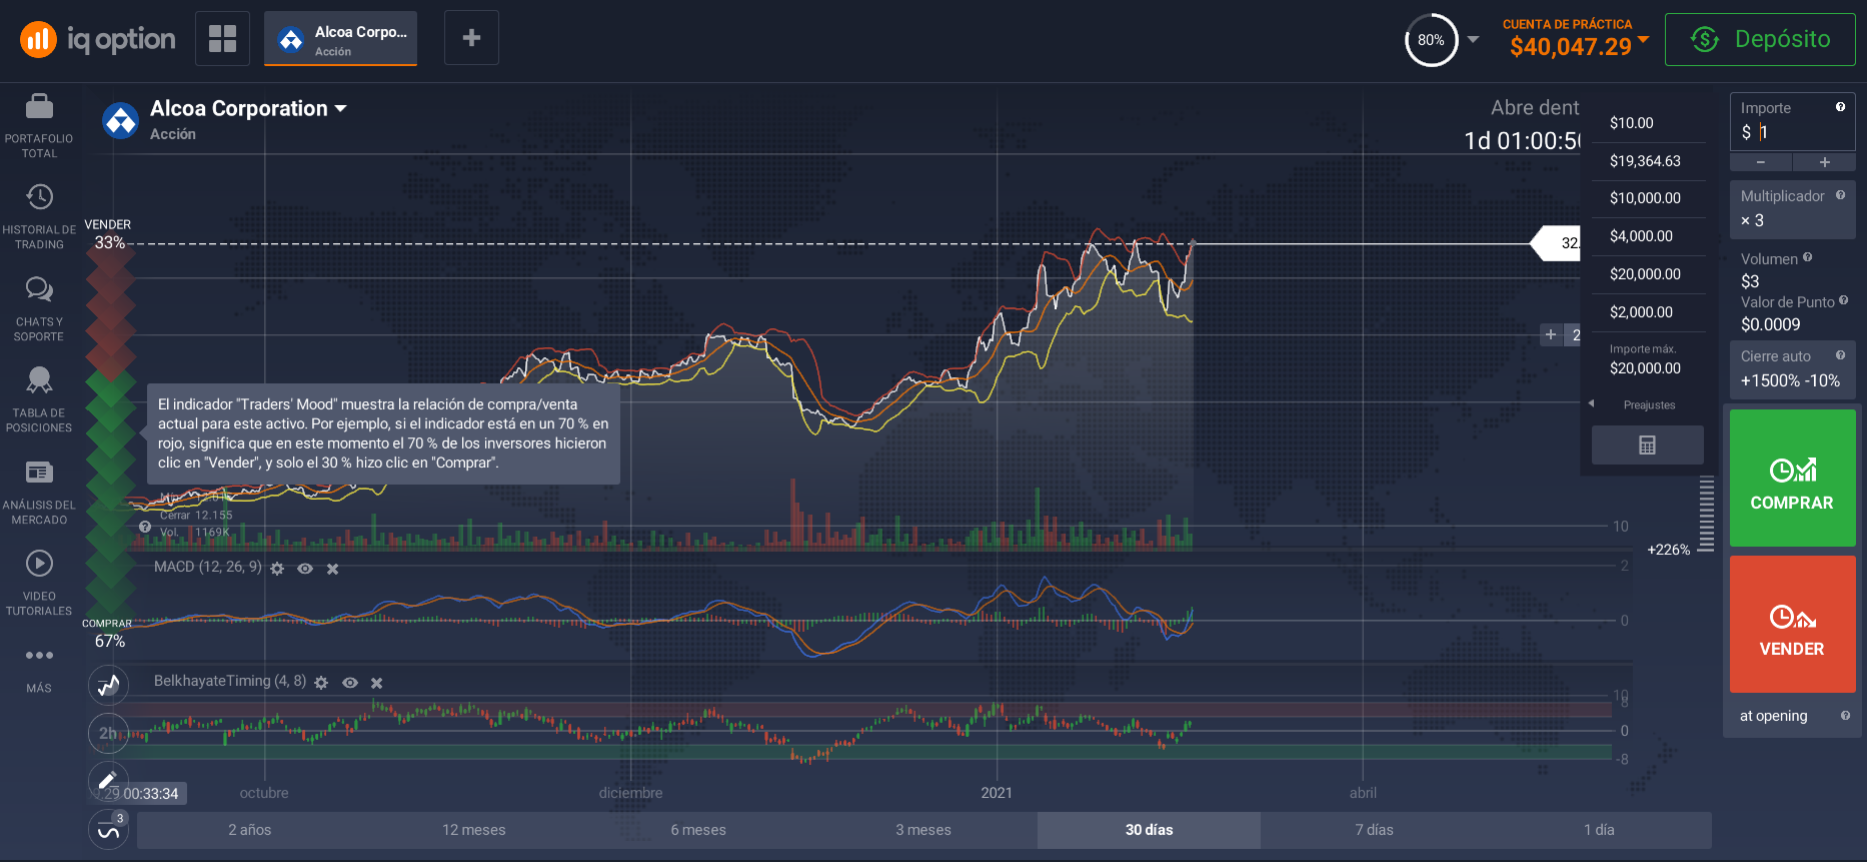The width and height of the screenshot is (1867, 862).
Task: Select the 3 meses time range
Action: pyautogui.click(x=923, y=830)
